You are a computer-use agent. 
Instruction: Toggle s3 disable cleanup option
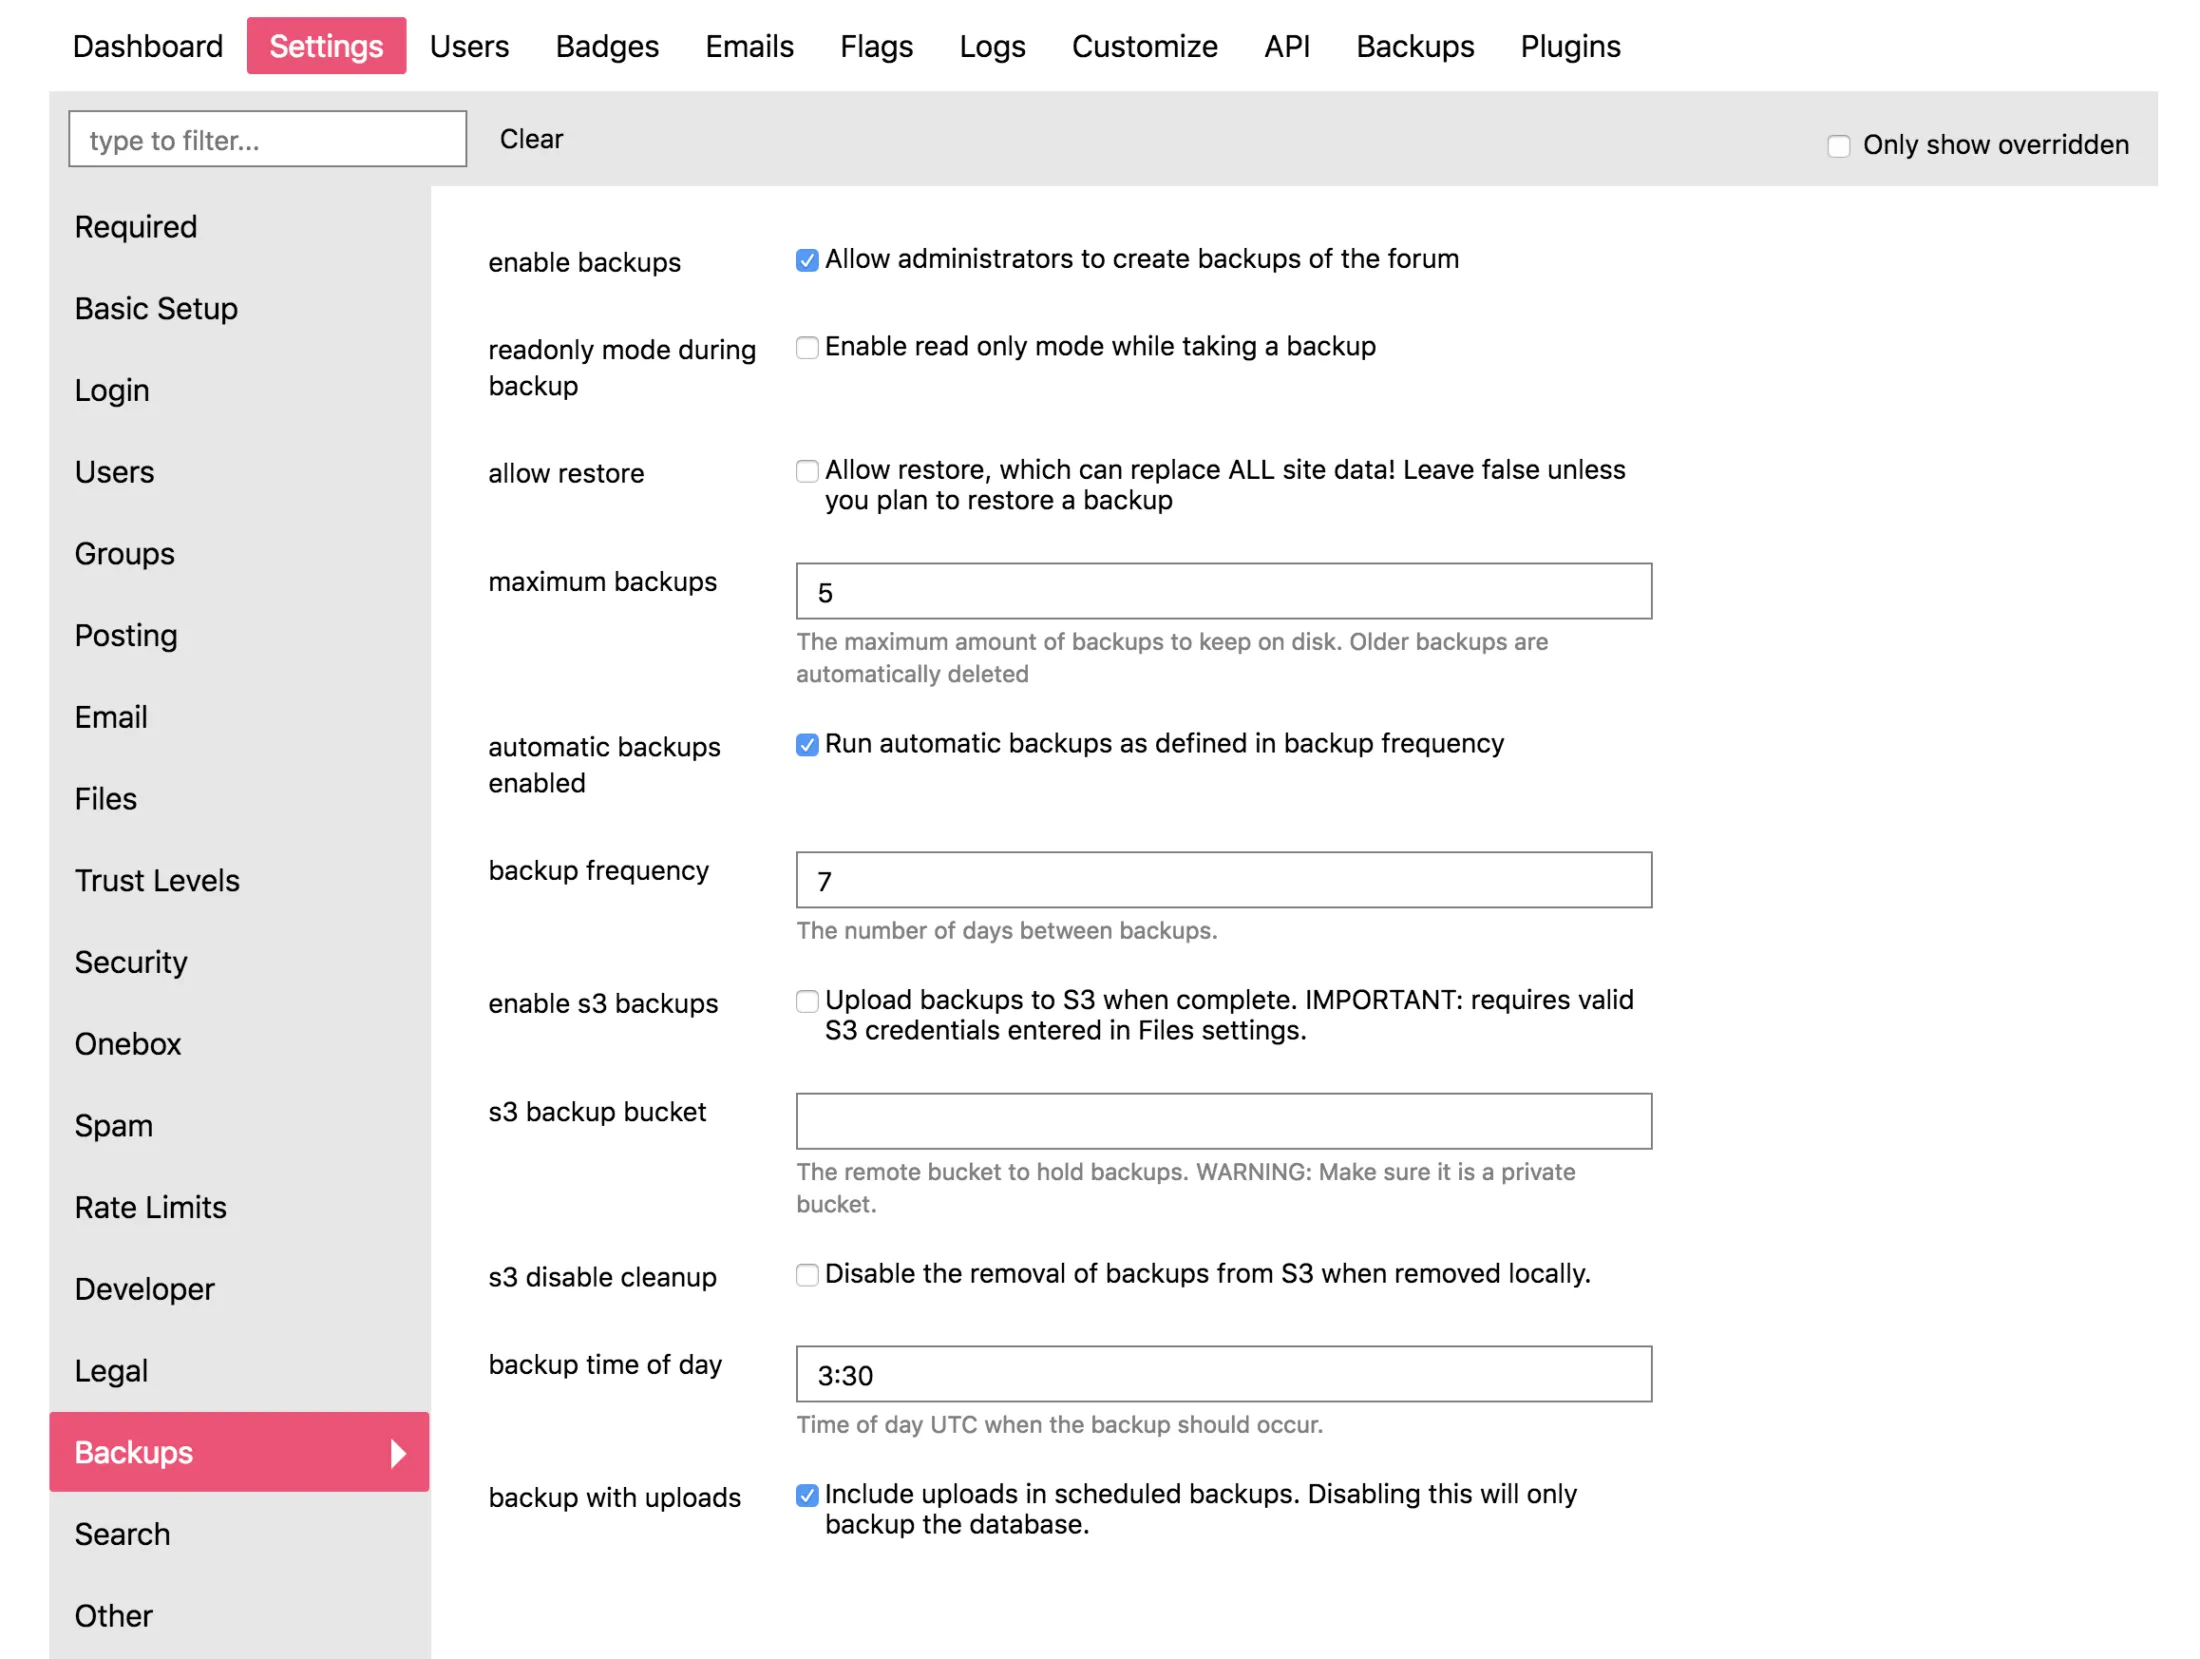coord(806,1275)
